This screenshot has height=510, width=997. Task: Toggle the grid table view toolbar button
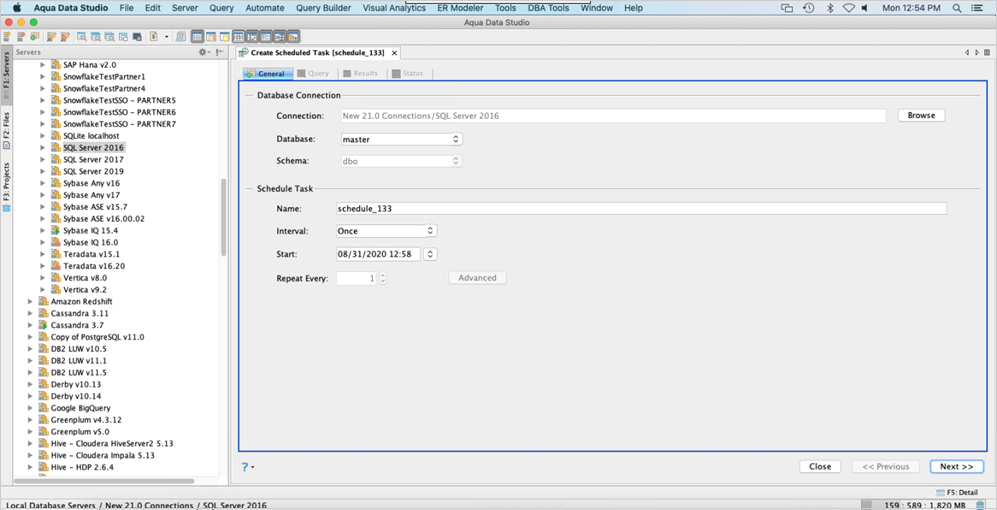[238, 37]
